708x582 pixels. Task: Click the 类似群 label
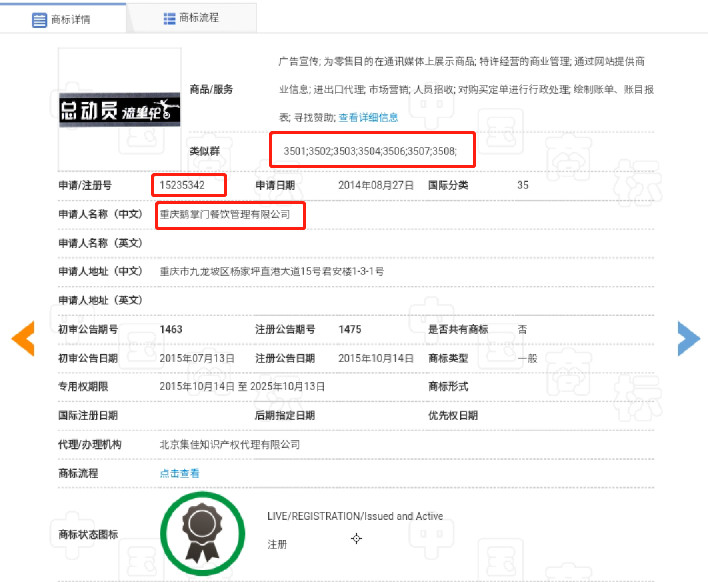coord(205,151)
